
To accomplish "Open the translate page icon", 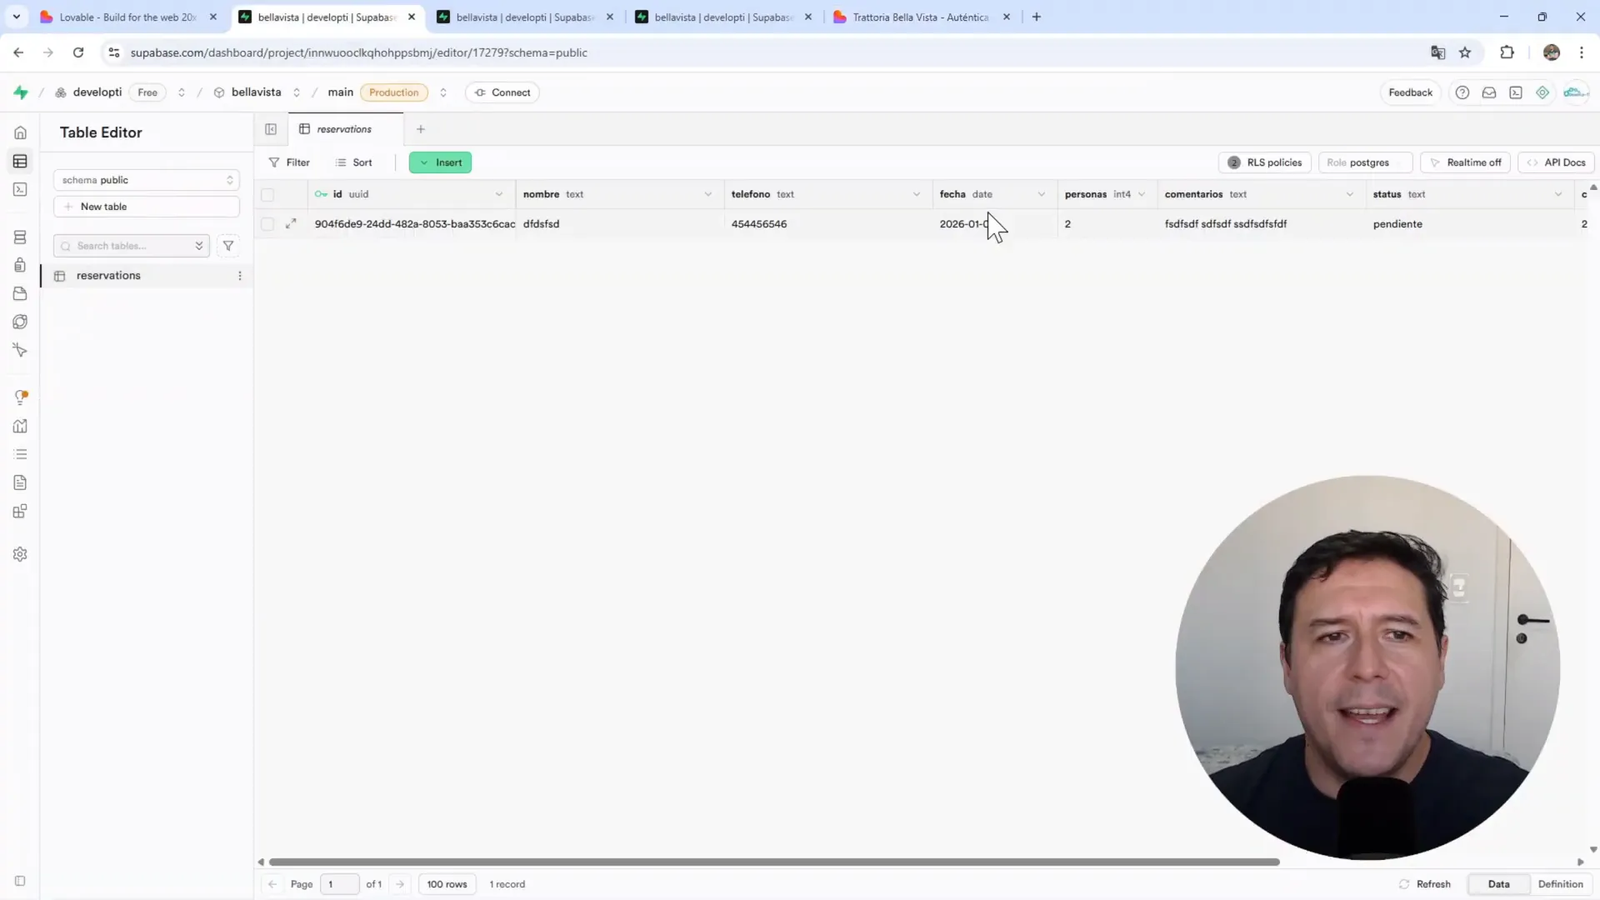I will click(x=1438, y=52).
